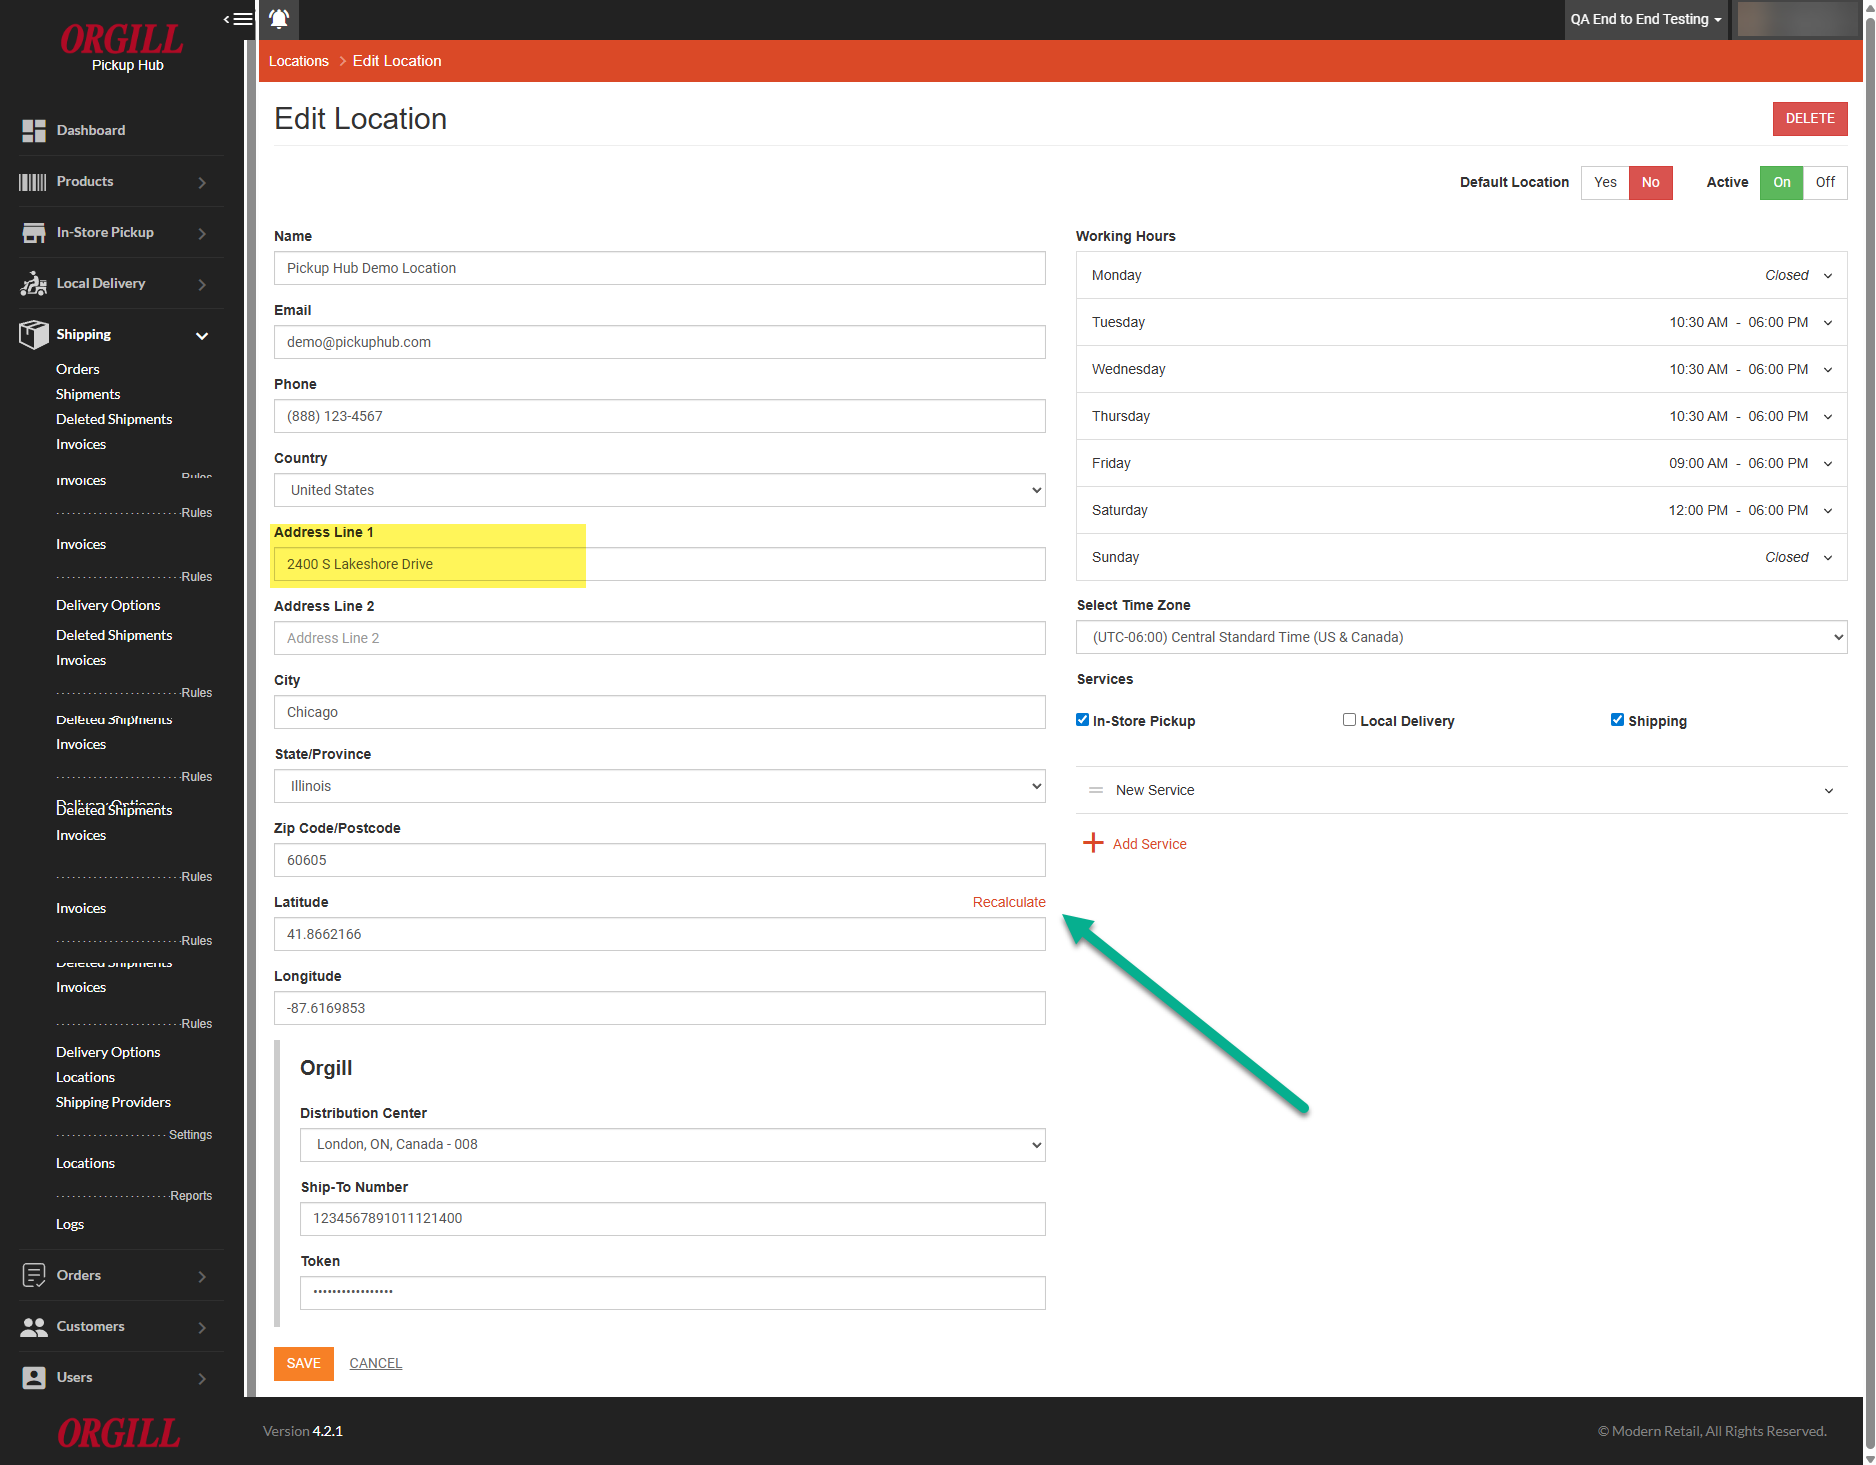Click the Address Line 1 field
This screenshot has height=1465, width=1876.
[660, 564]
